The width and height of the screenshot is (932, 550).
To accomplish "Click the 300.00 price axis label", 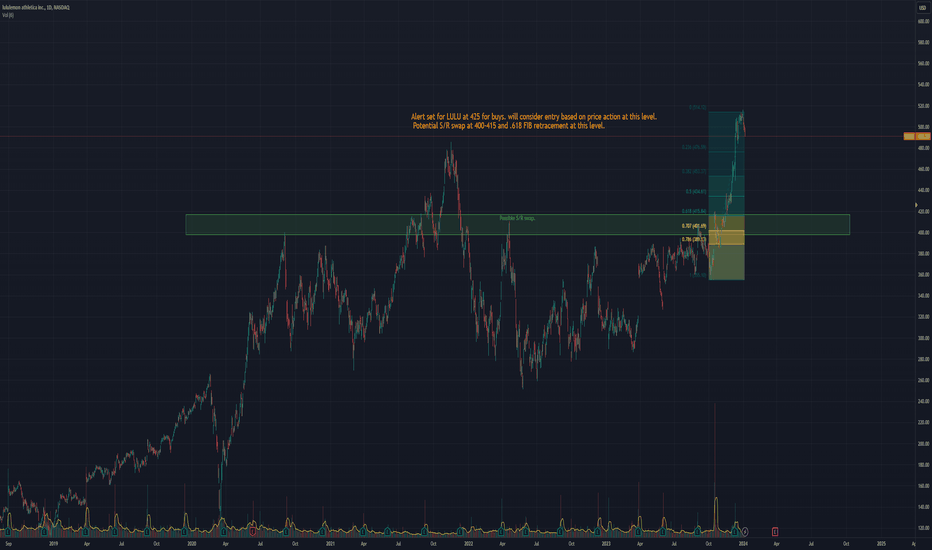I will click(923, 338).
